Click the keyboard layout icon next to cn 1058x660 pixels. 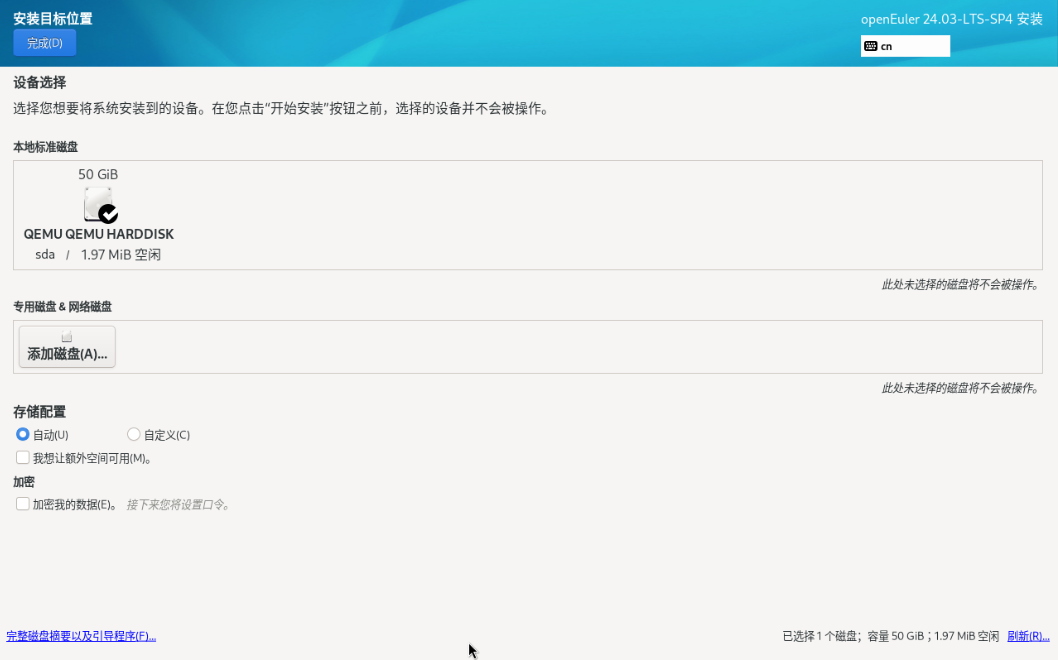(x=870, y=46)
